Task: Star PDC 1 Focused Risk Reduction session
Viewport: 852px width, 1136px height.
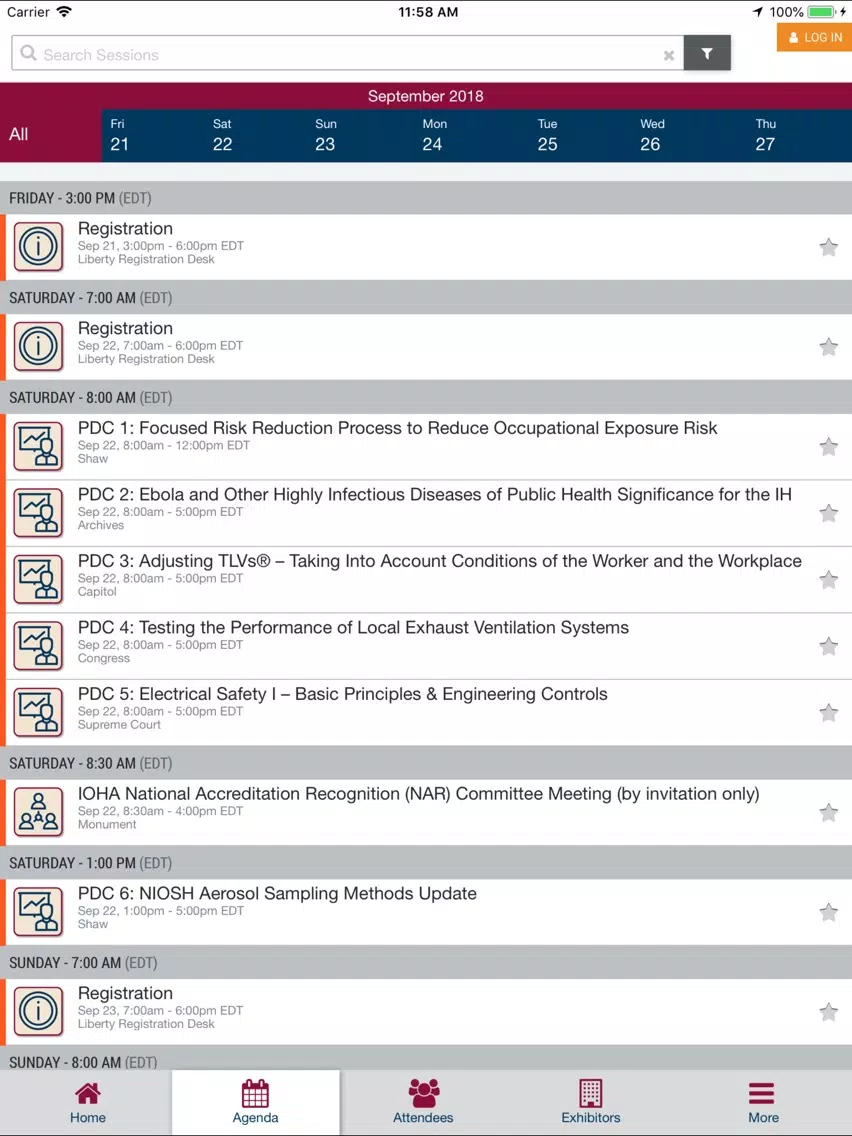Action: [x=829, y=447]
